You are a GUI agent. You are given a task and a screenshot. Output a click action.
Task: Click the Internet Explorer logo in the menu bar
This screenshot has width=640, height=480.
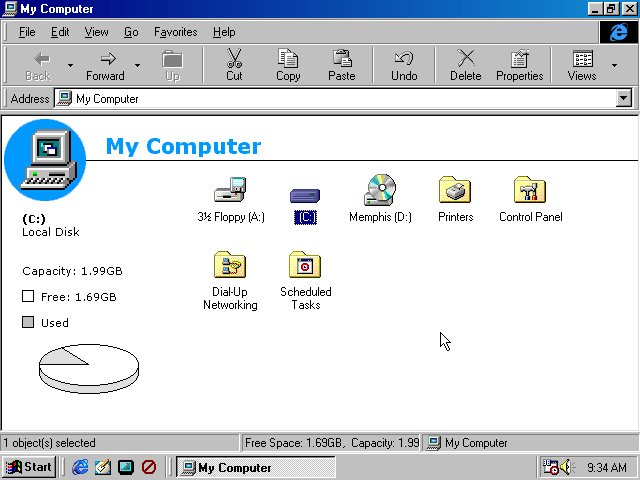point(618,32)
